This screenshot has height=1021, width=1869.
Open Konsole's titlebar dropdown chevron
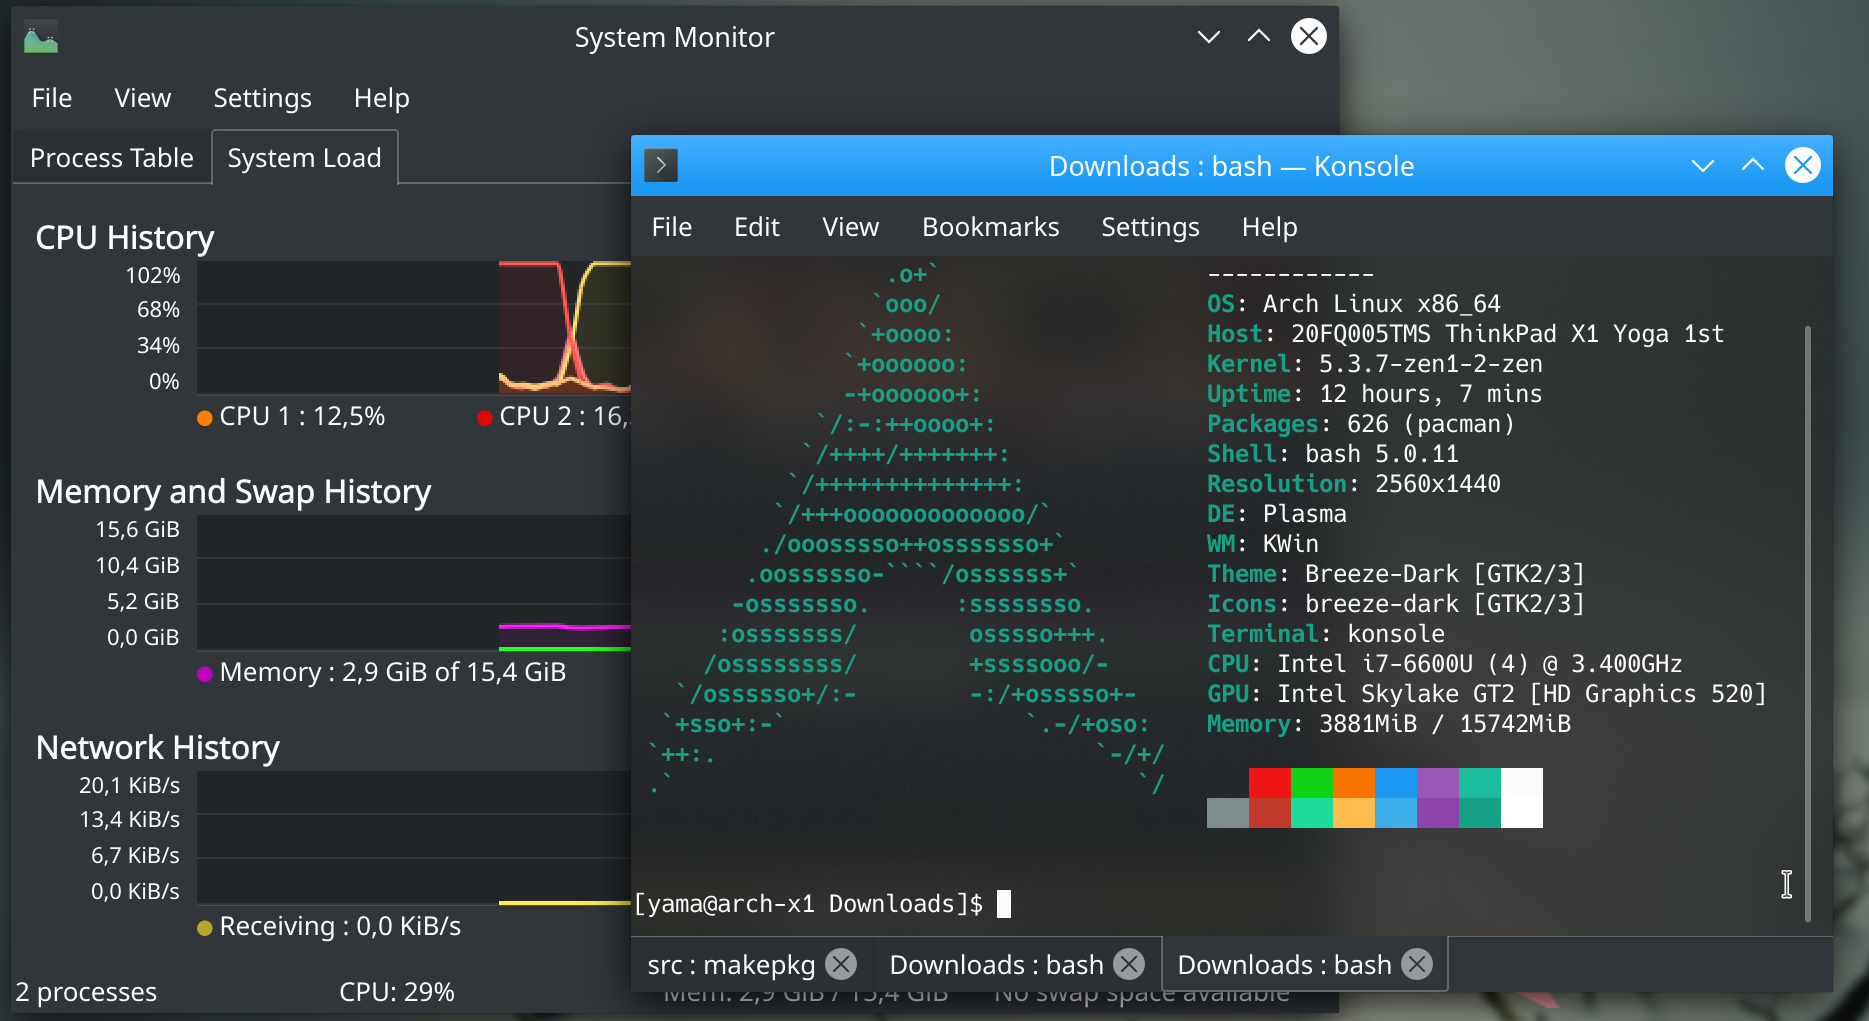1702,165
